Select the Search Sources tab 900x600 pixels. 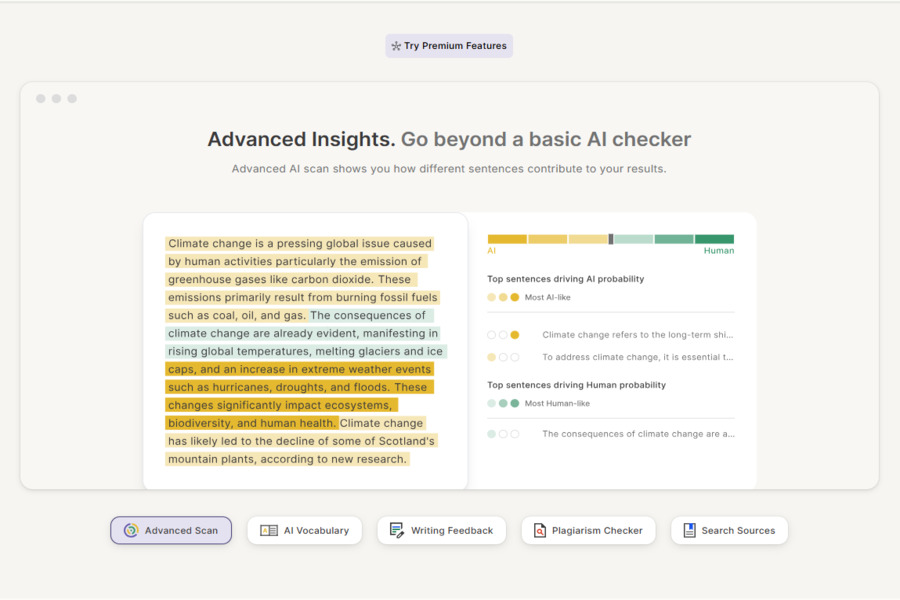tap(730, 531)
